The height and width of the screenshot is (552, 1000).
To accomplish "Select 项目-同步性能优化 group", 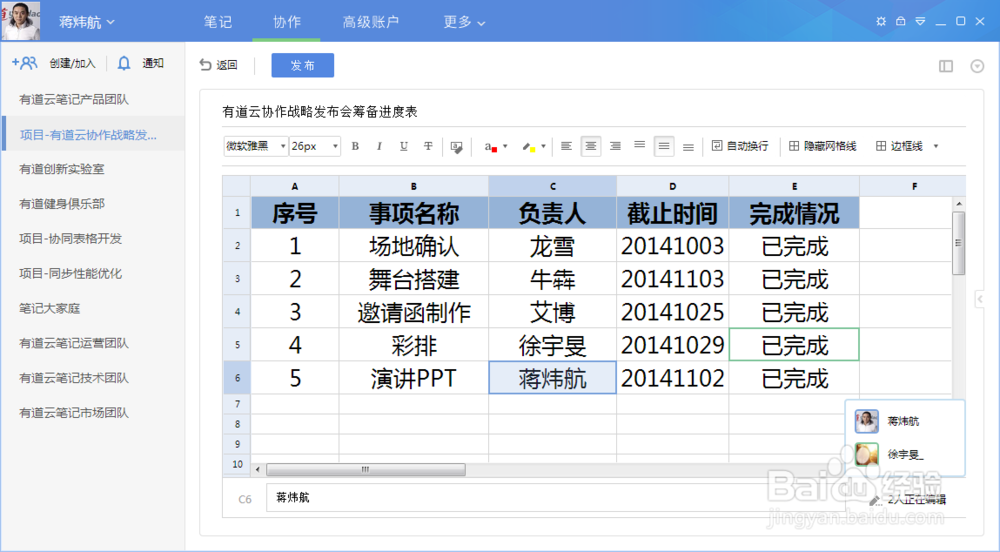I will (93, 273).
